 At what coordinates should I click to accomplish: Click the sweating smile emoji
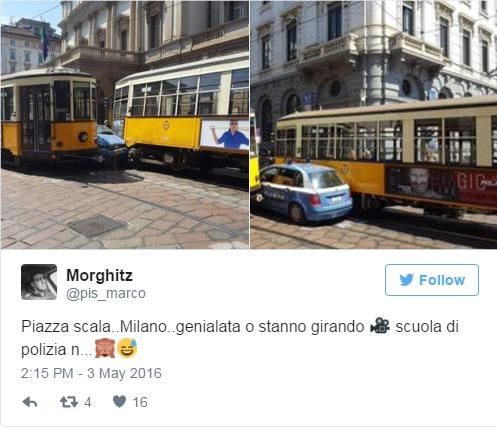128,348
